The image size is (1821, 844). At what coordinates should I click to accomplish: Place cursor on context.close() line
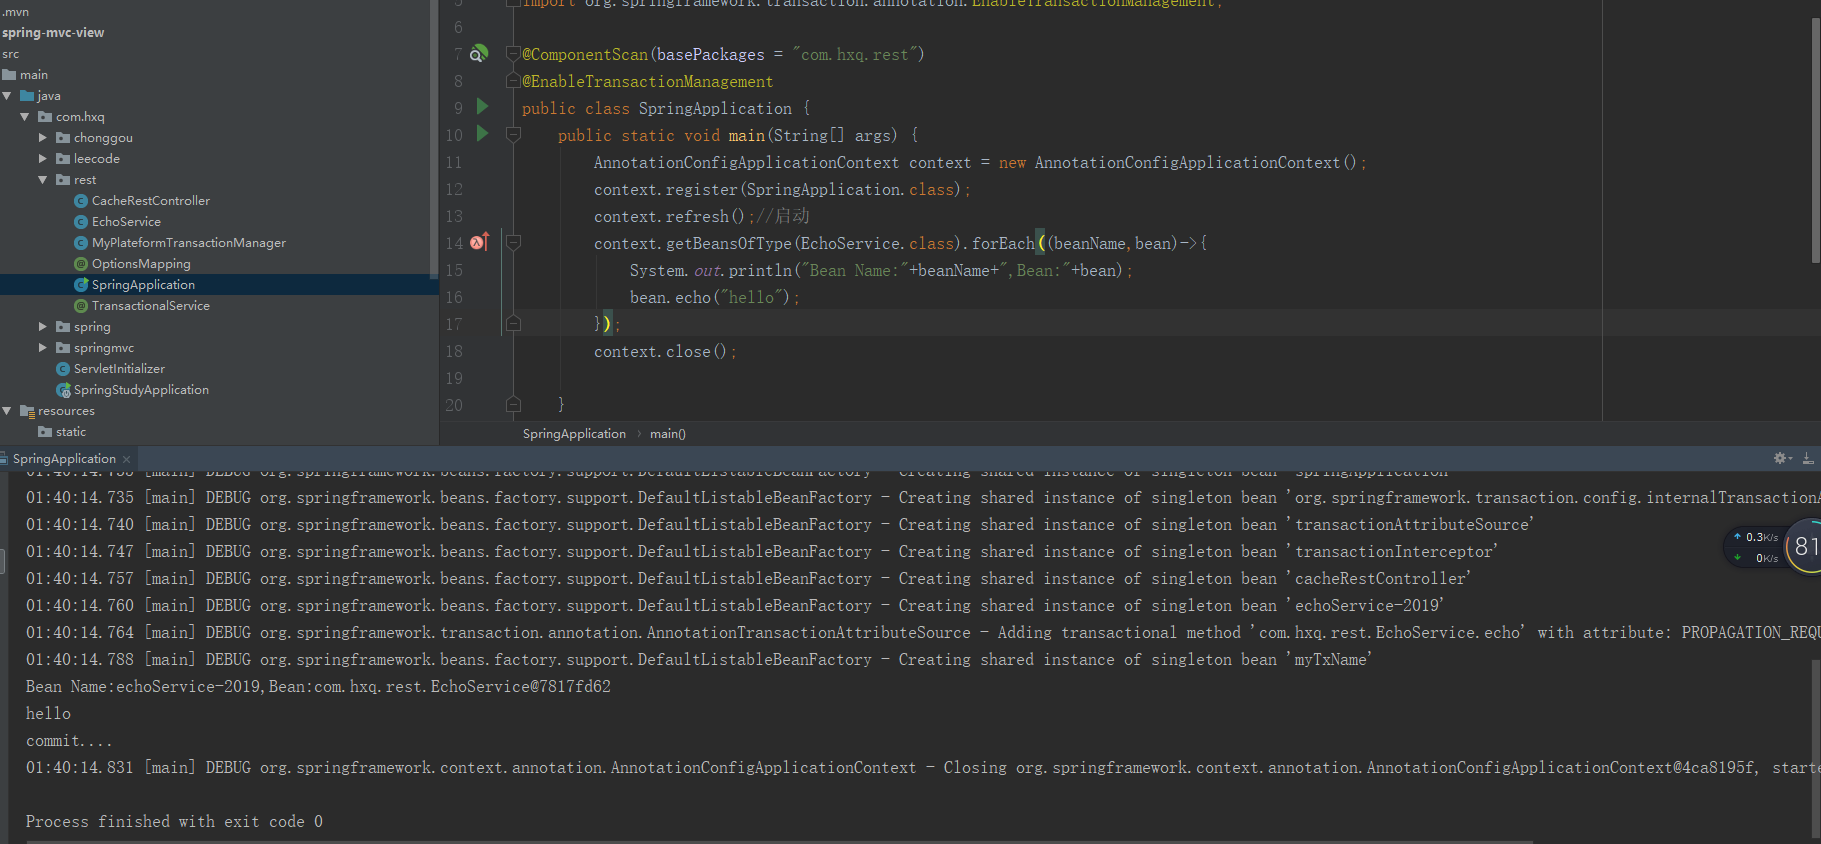click(x=665, y=352)
